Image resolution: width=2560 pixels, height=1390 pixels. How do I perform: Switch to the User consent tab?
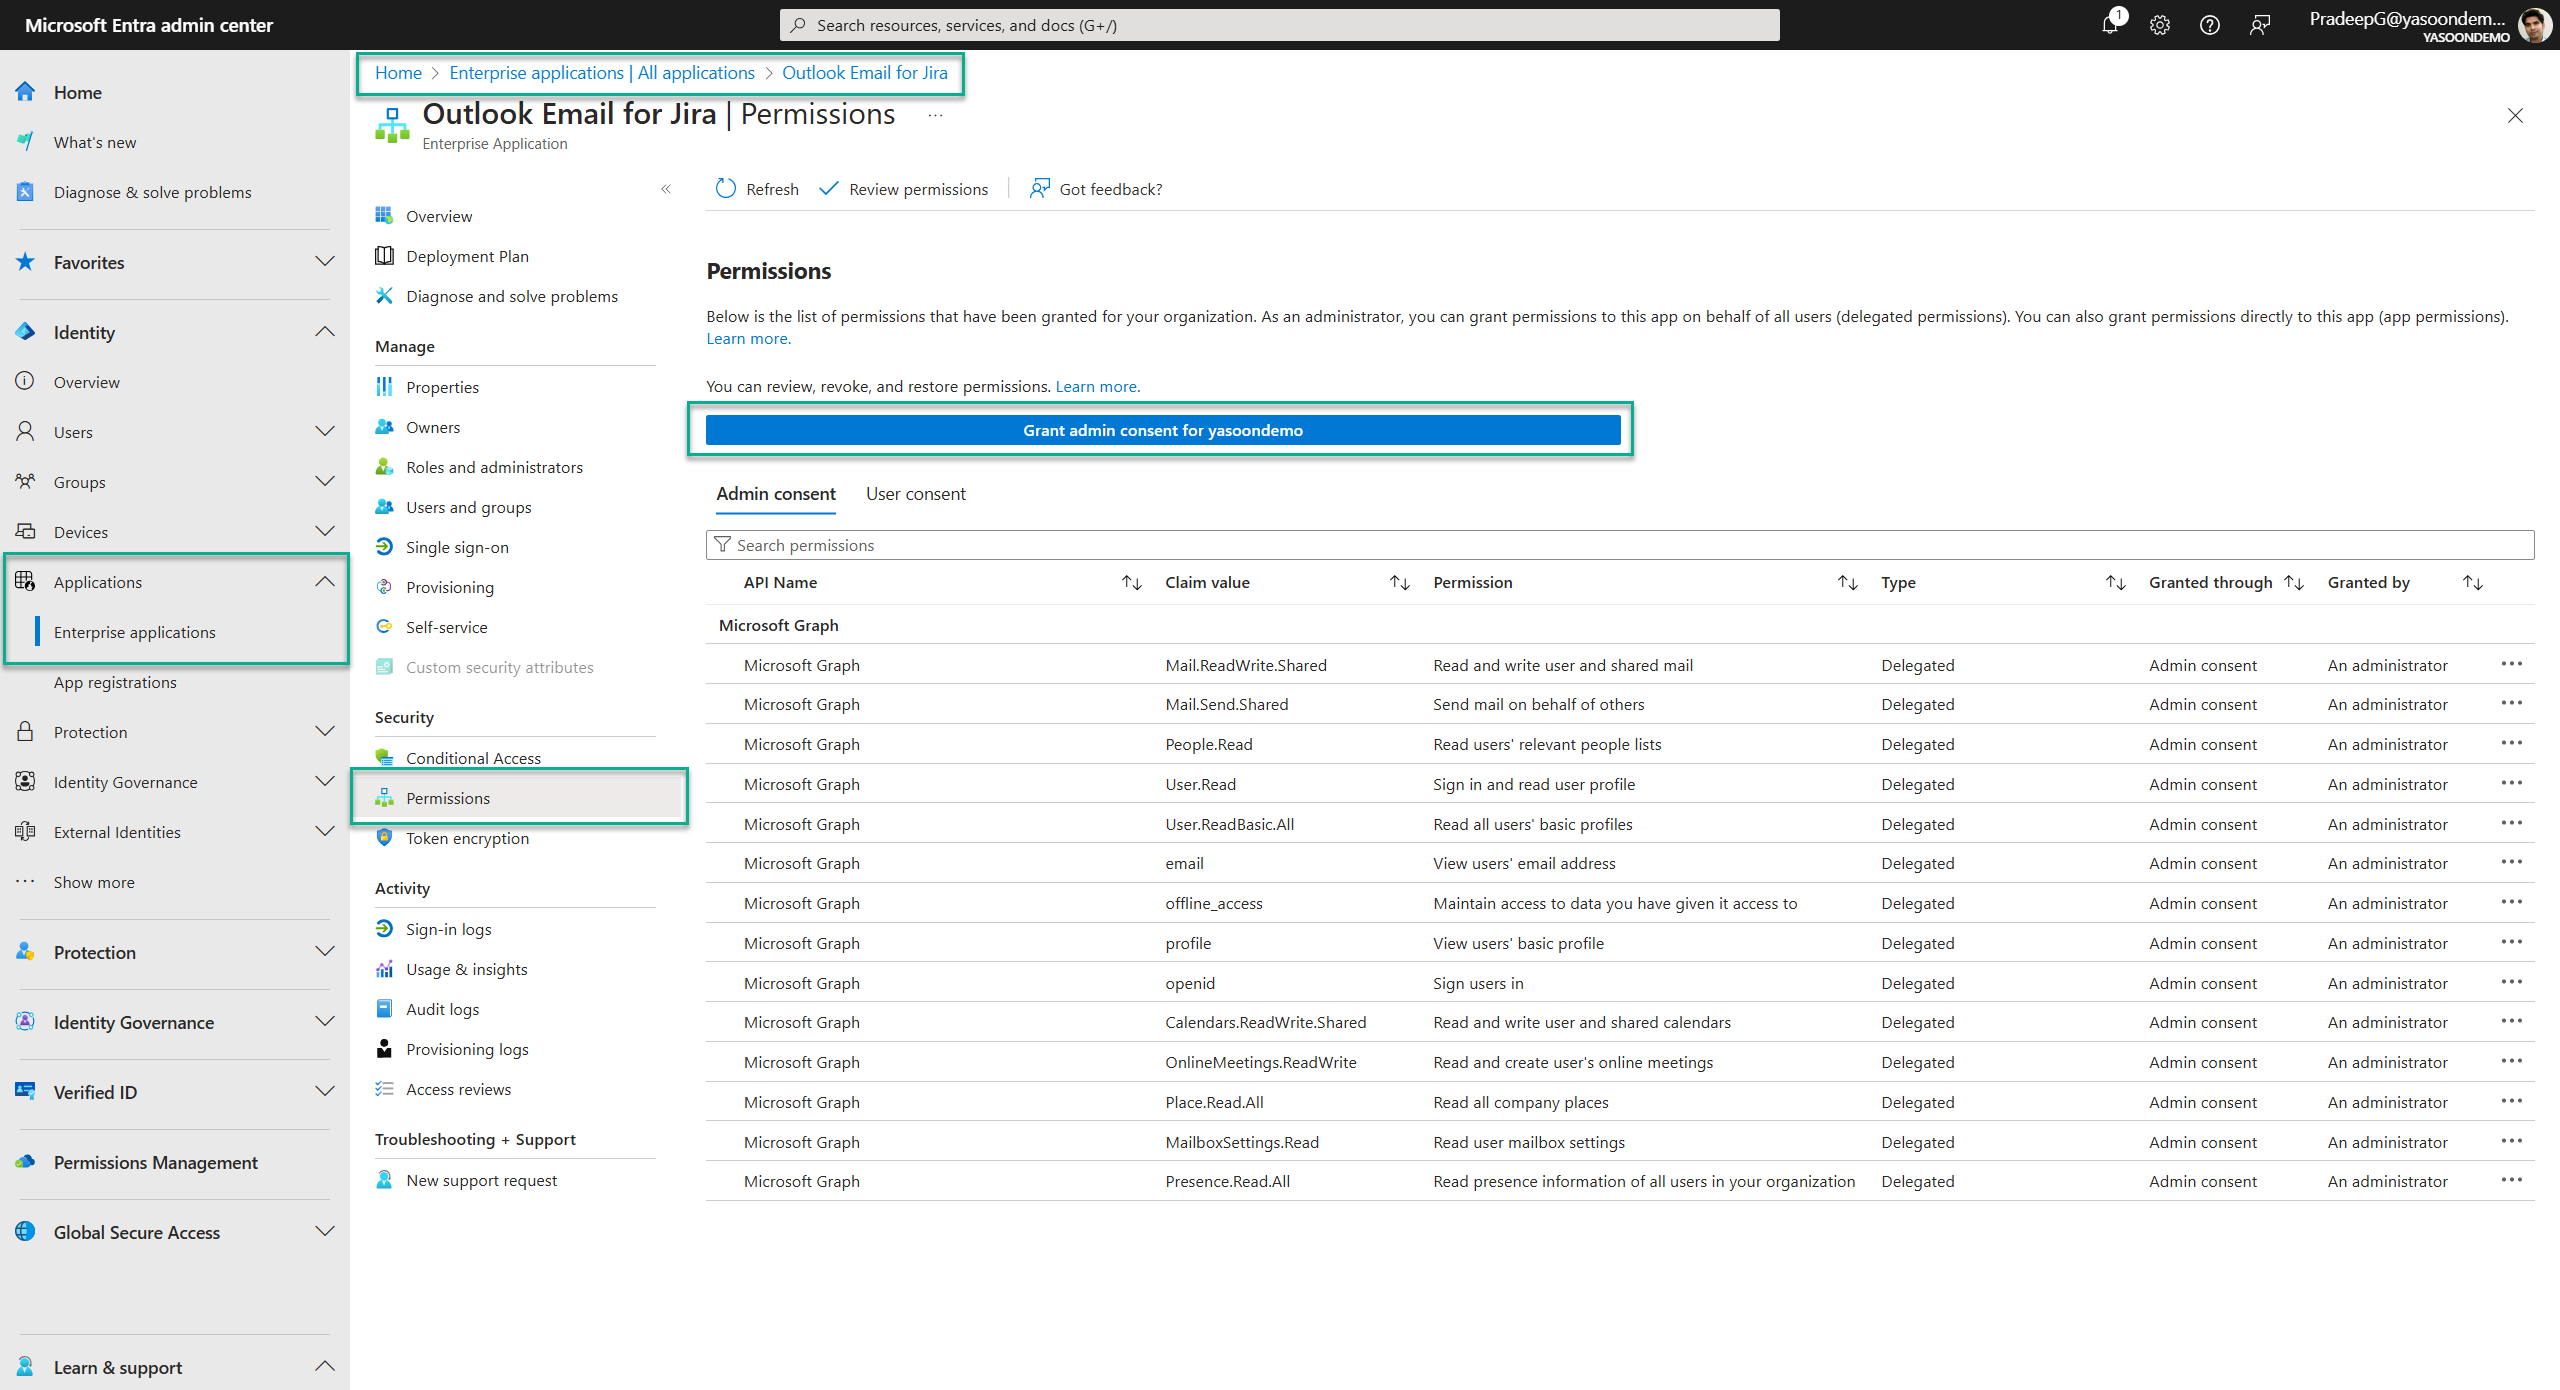(915, 494)
